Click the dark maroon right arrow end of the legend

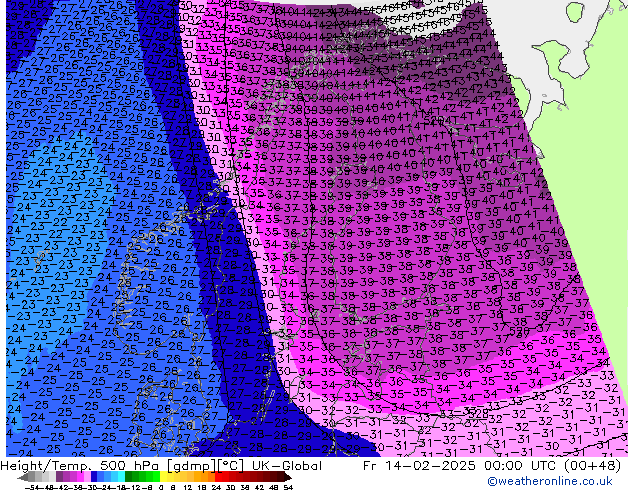(x=288, y=478)
